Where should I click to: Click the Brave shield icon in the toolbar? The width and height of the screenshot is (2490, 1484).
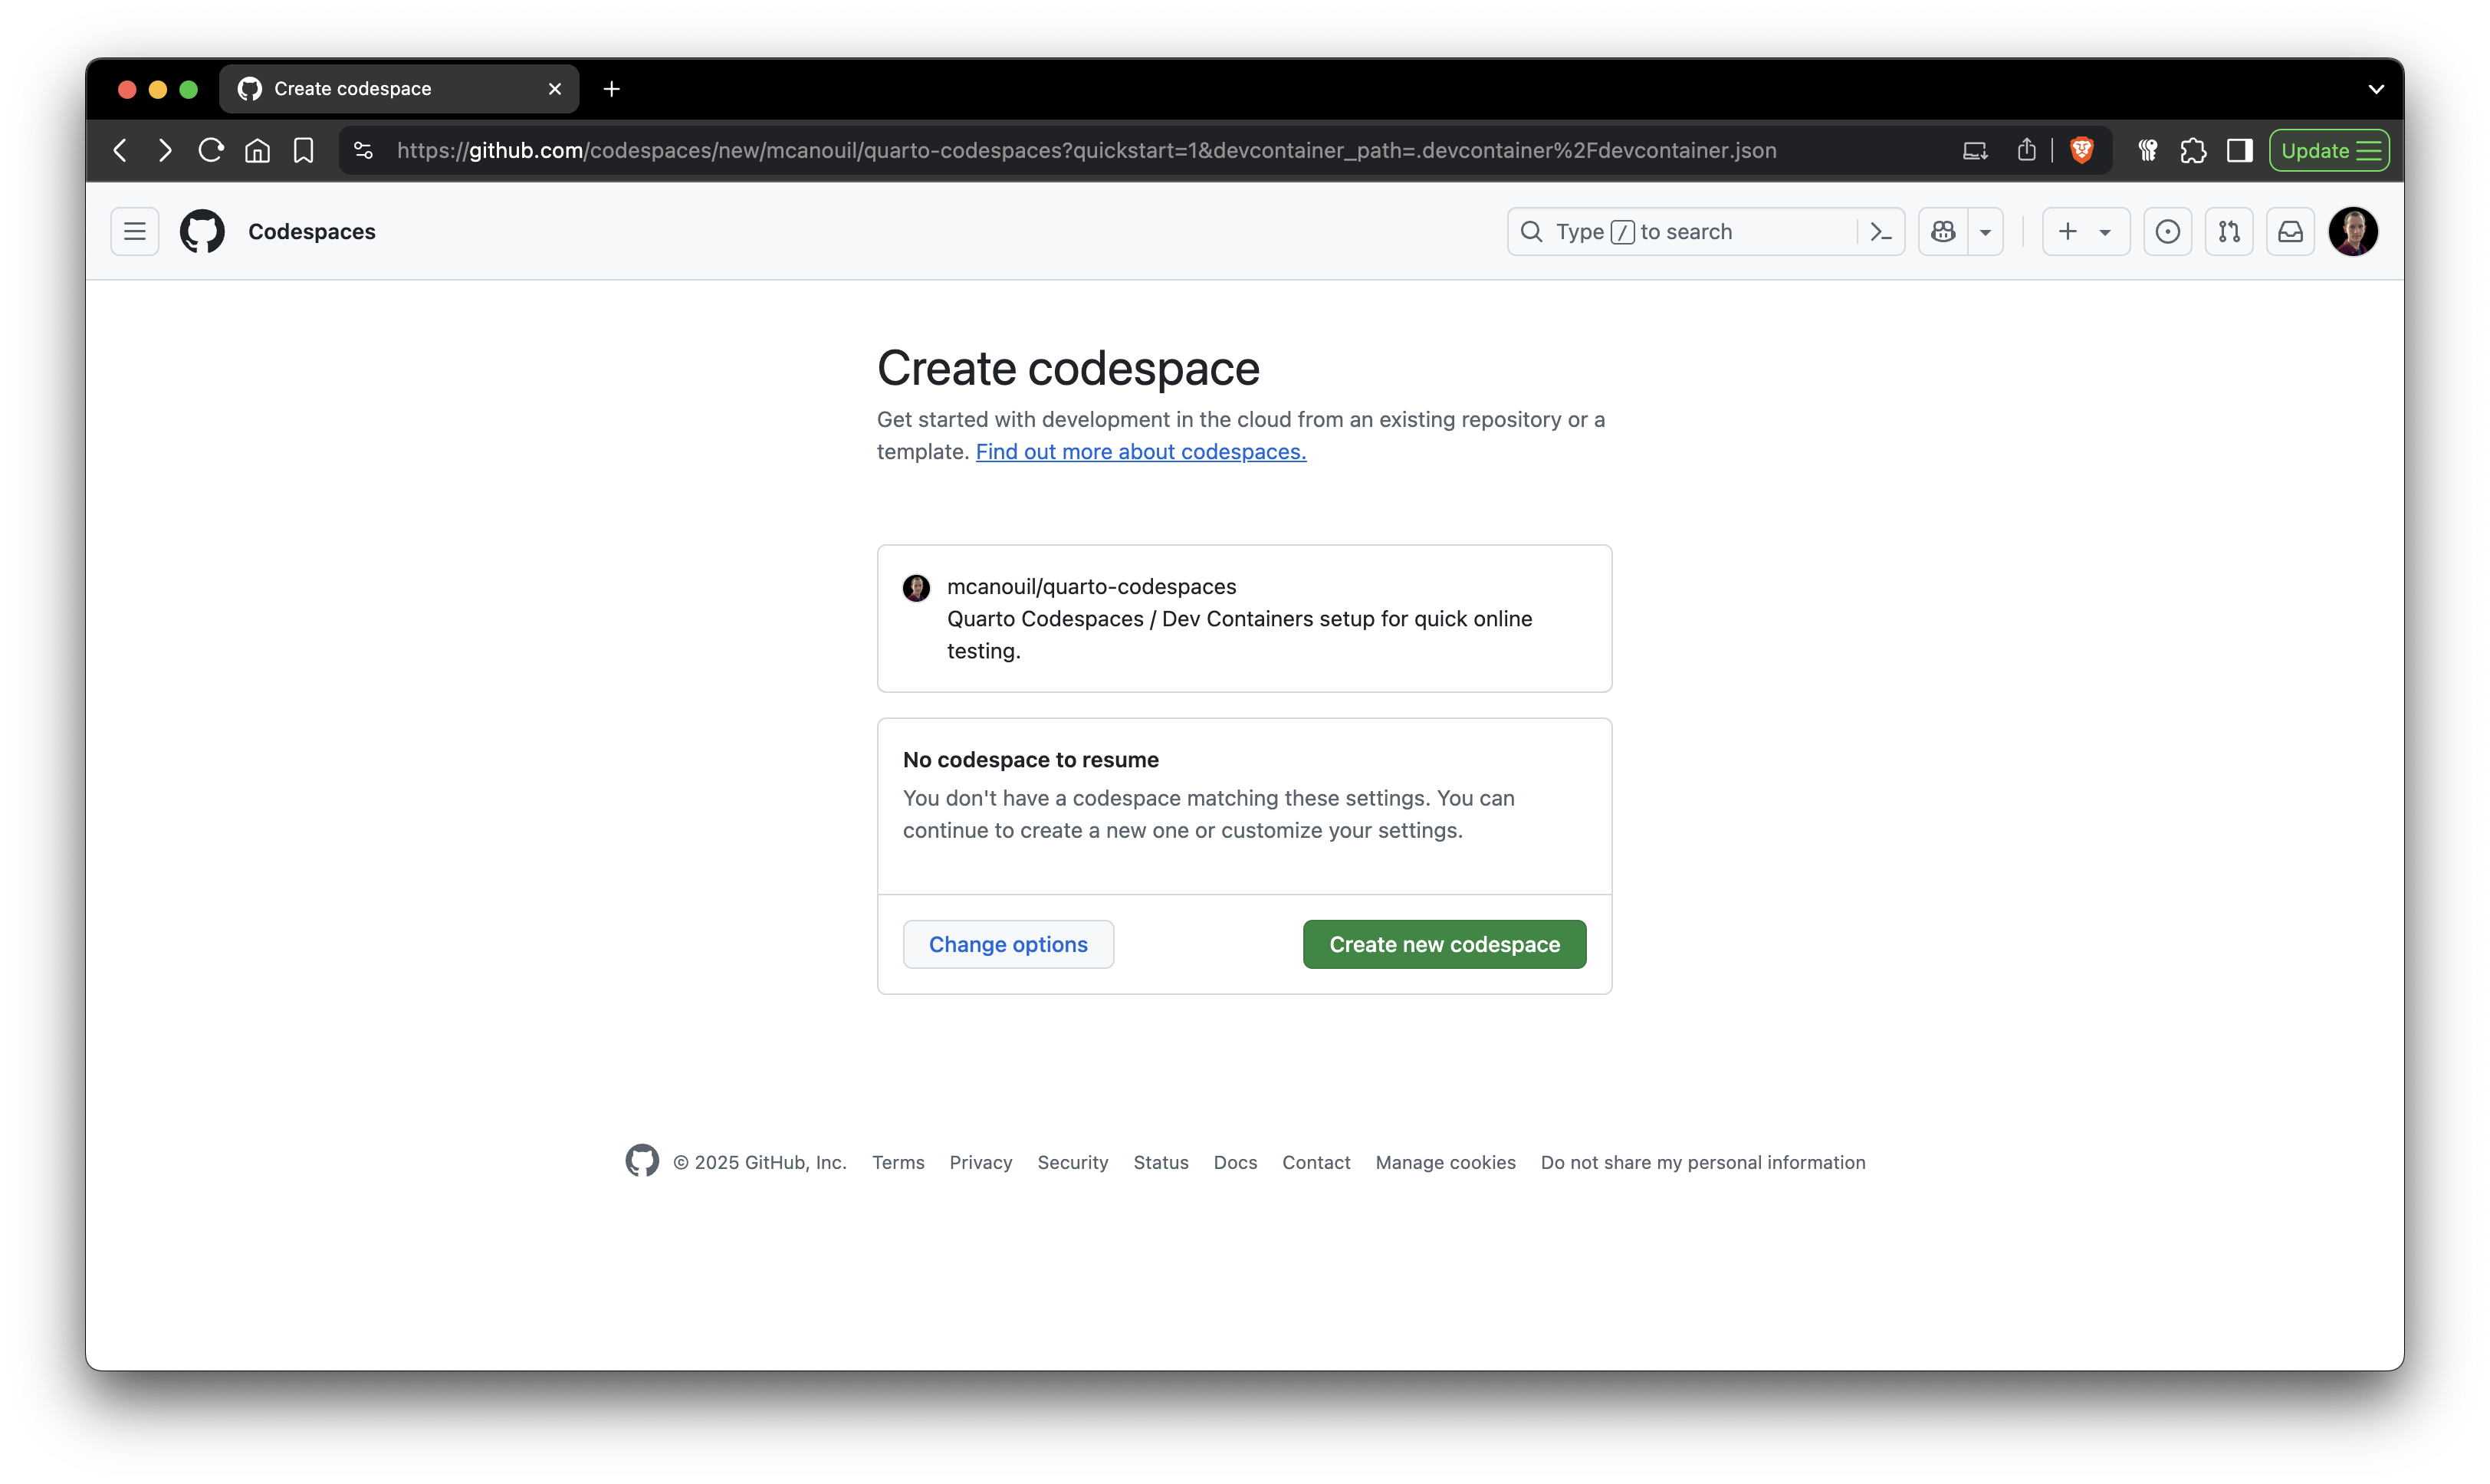(2082, 150)
